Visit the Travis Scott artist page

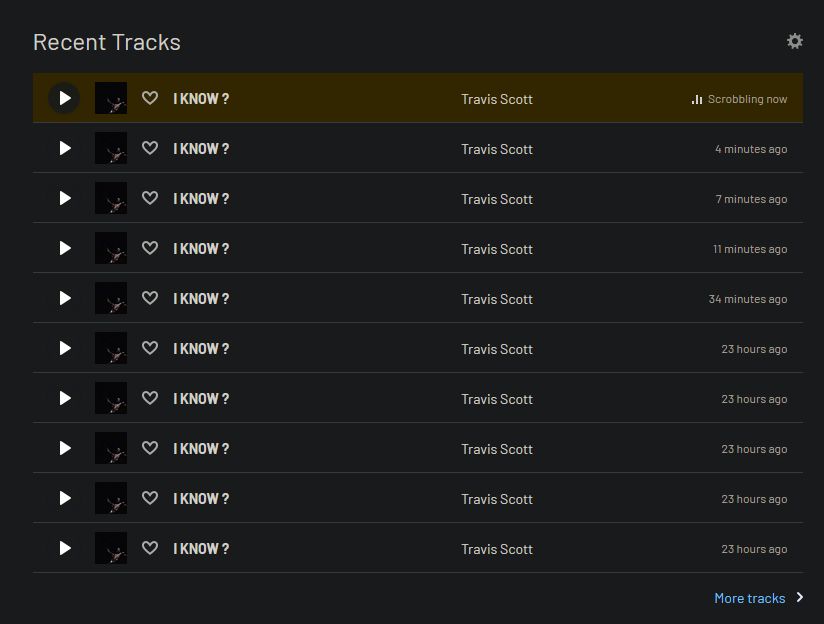pos(497,98)
